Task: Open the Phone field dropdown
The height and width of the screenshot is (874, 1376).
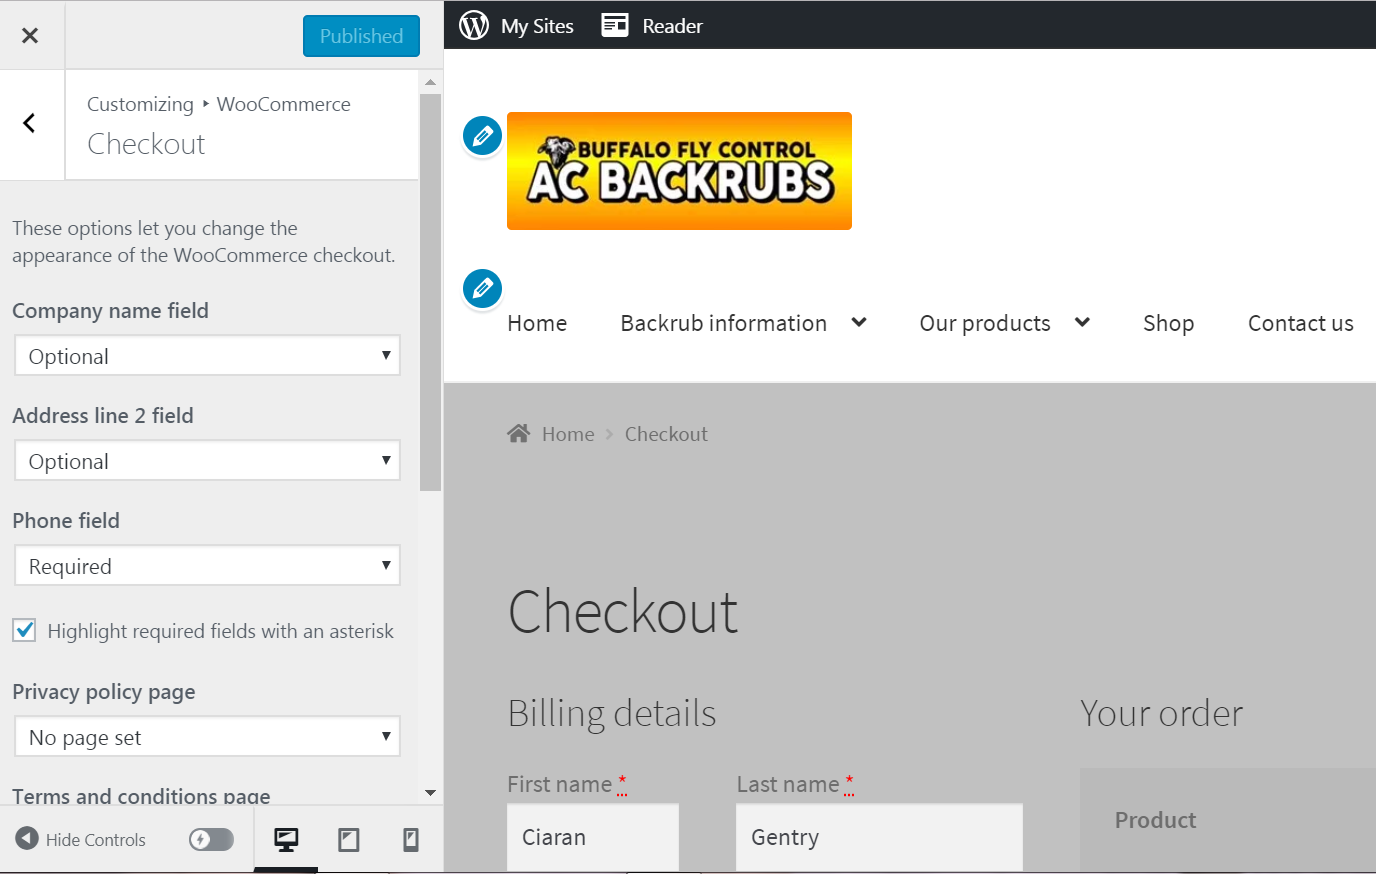Action: coord(207,566)
